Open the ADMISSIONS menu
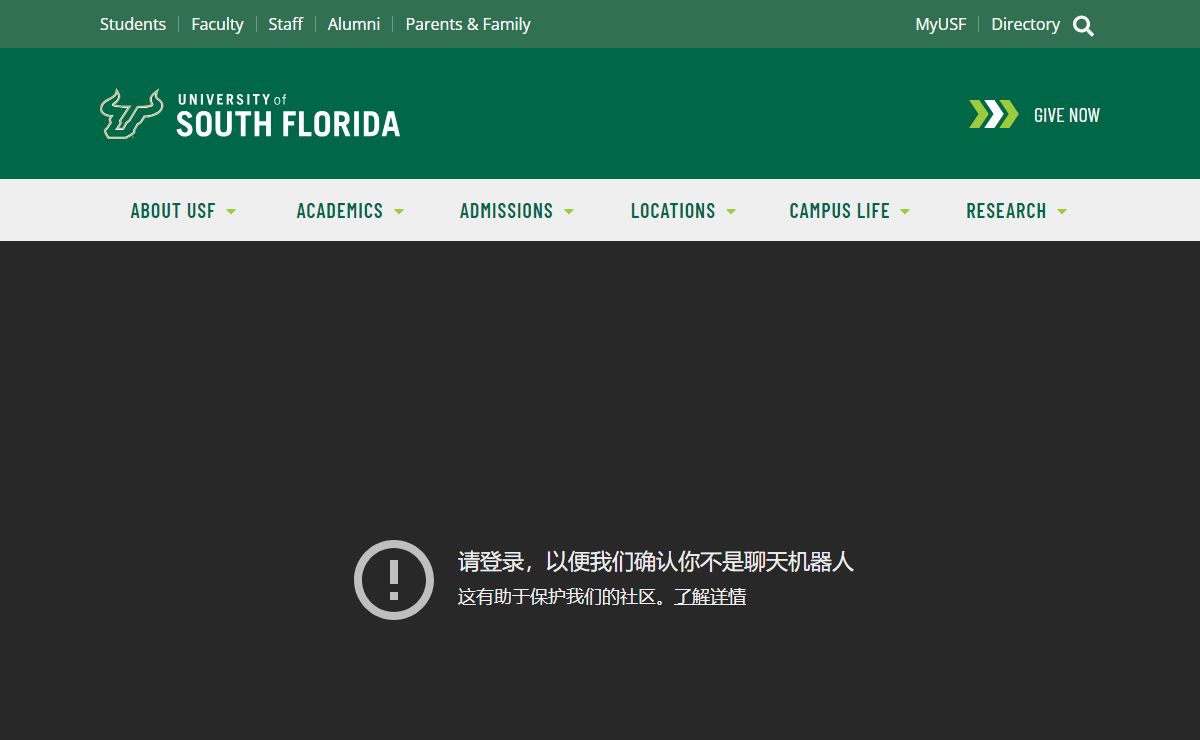The image size is (1200, 740). click(506, 211)
